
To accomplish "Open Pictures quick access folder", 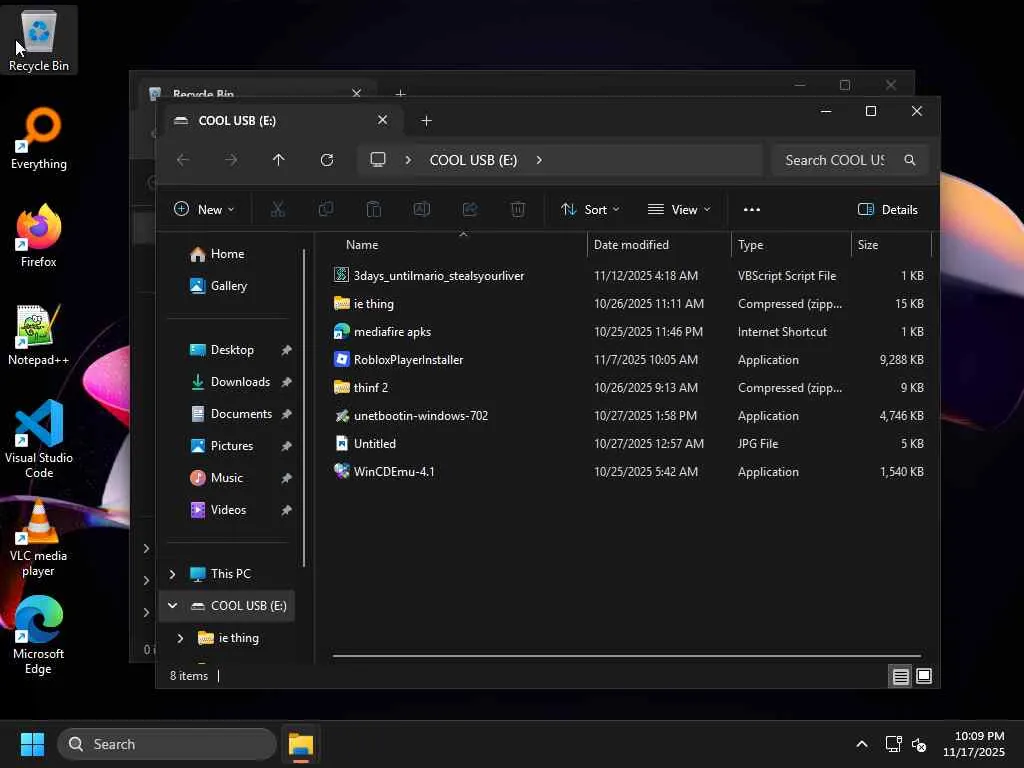I will click(x=232, y=446).
